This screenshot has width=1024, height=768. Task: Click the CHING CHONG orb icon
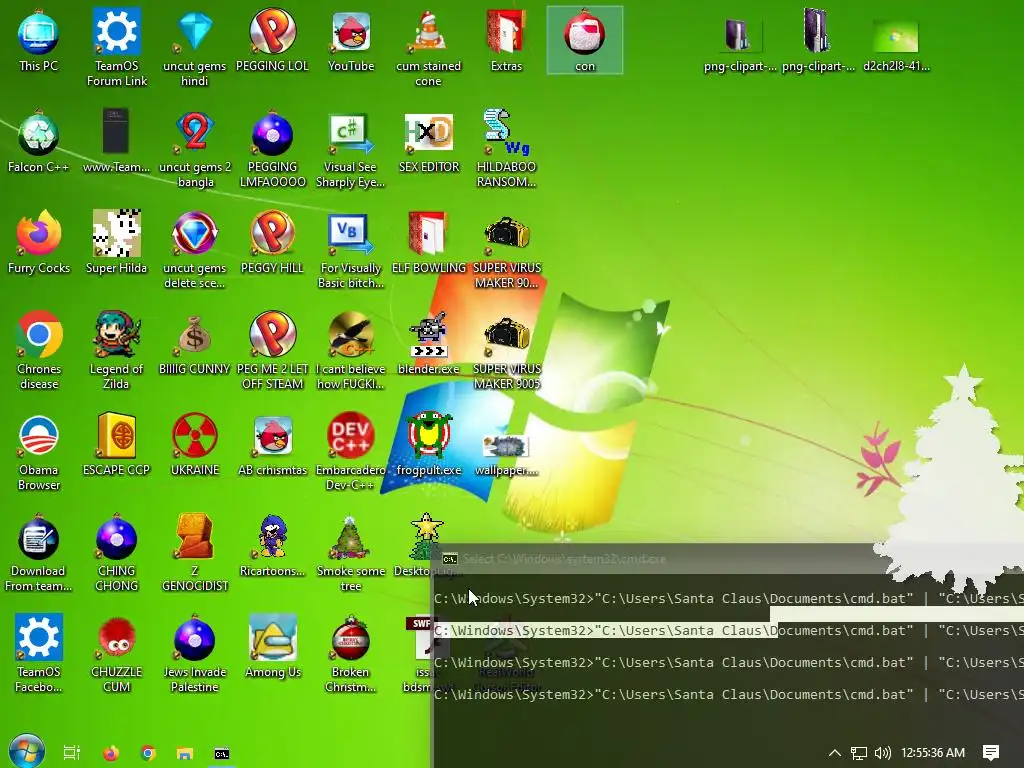pos(116,537)
